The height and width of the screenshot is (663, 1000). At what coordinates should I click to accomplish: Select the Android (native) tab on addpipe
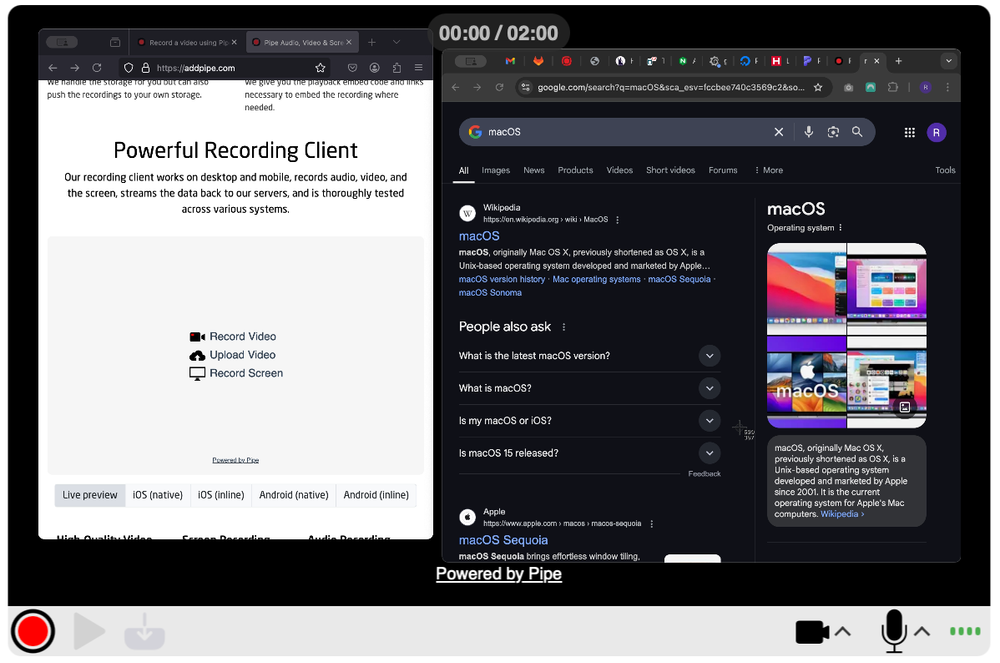[x=293, y=494]
